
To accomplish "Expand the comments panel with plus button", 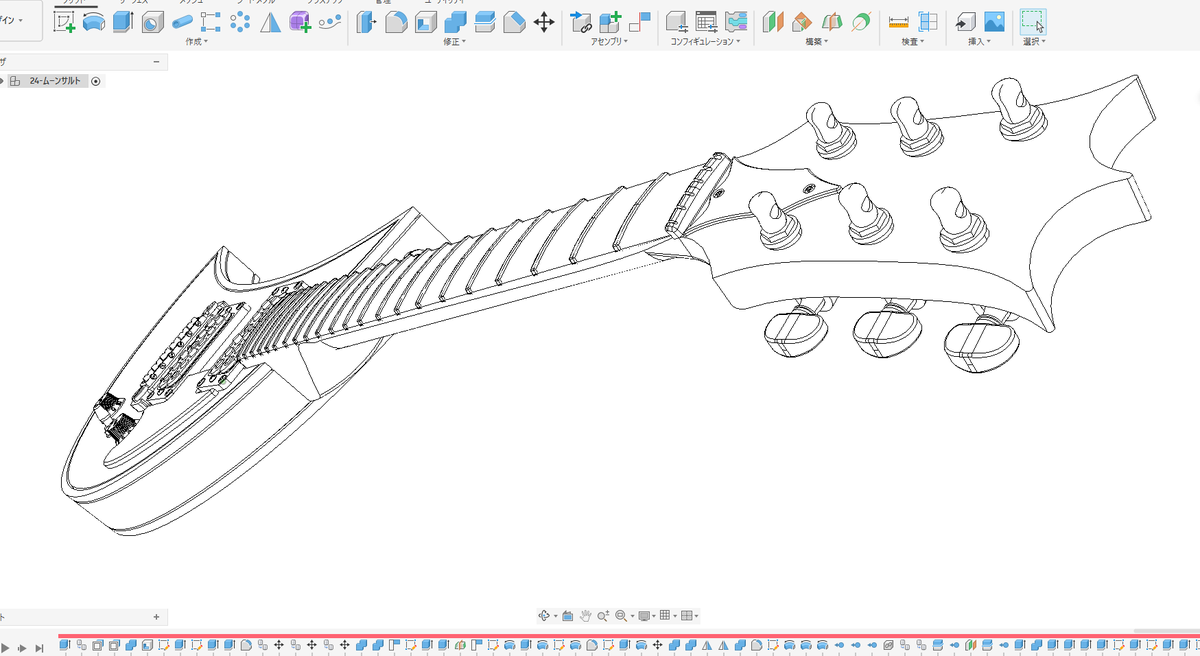I will (156, 617).
